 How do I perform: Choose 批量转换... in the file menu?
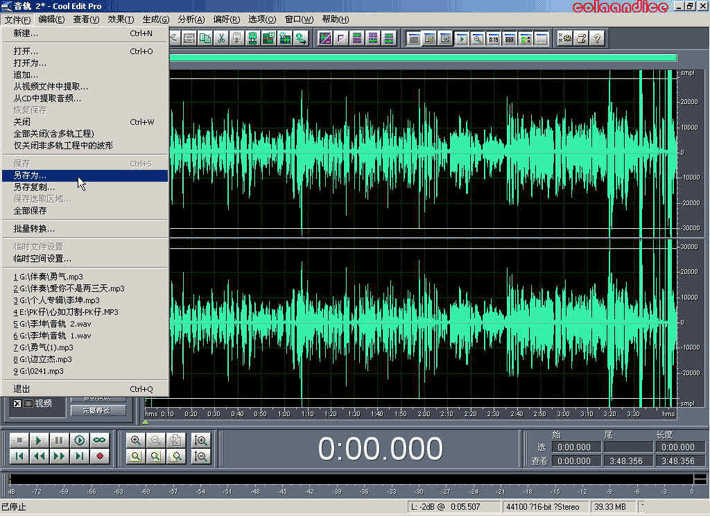click(34, 229)
